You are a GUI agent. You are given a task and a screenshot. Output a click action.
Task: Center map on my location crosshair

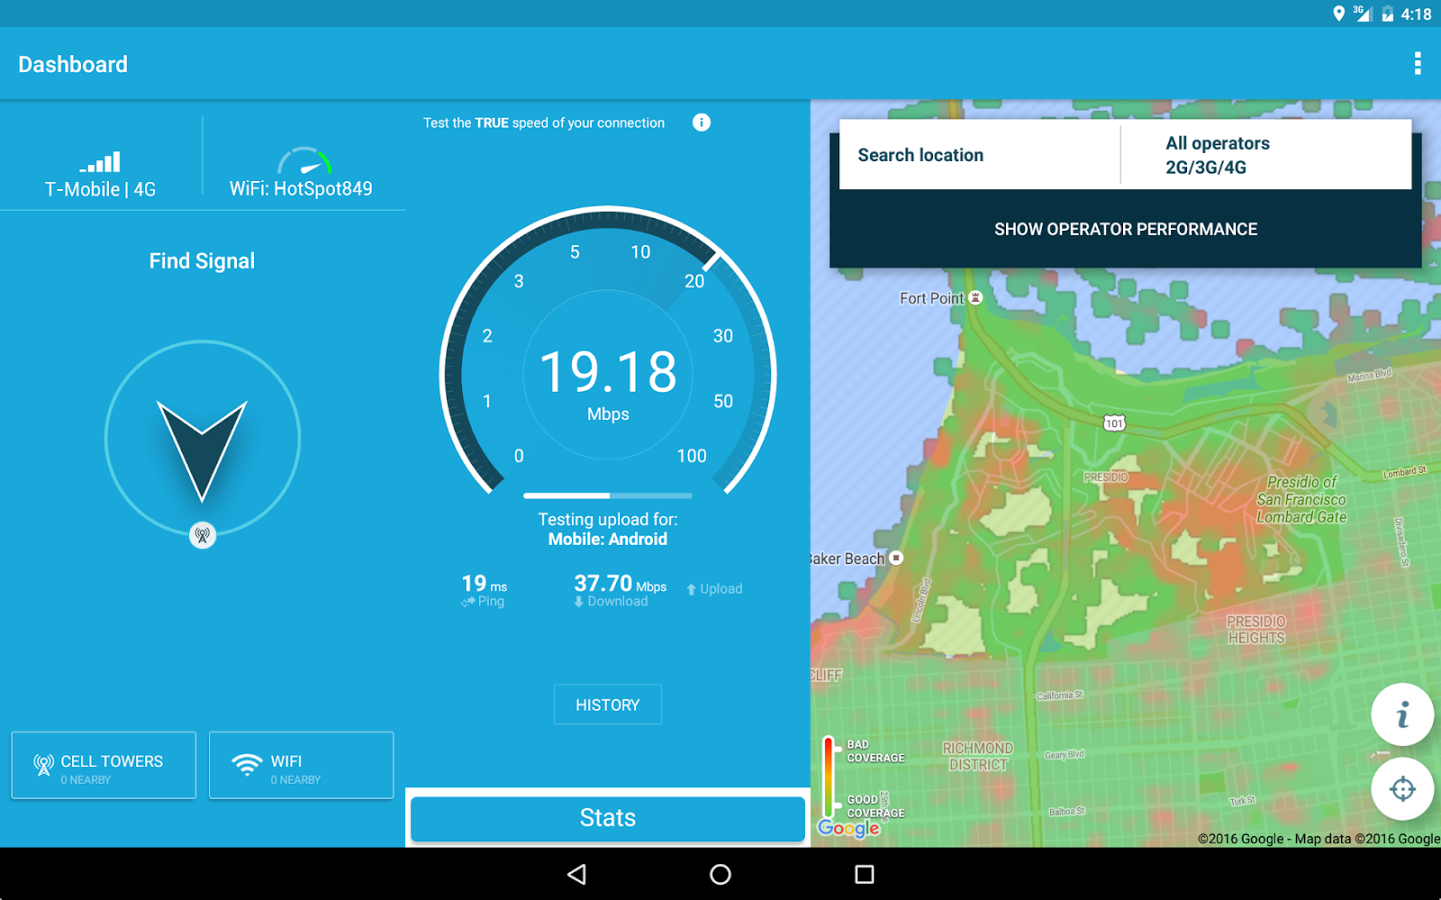(x=1402, y=789)
